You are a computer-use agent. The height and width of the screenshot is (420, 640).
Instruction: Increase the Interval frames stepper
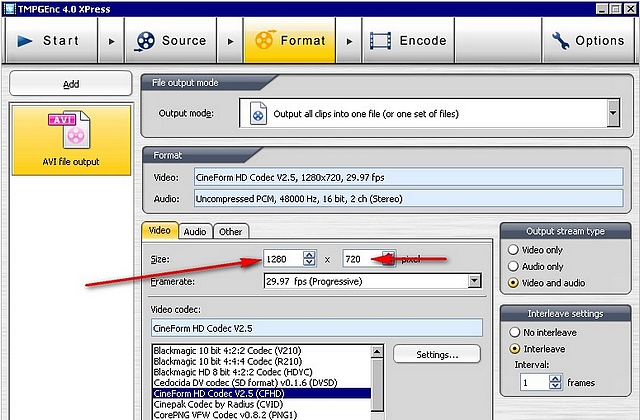(555, 378)
